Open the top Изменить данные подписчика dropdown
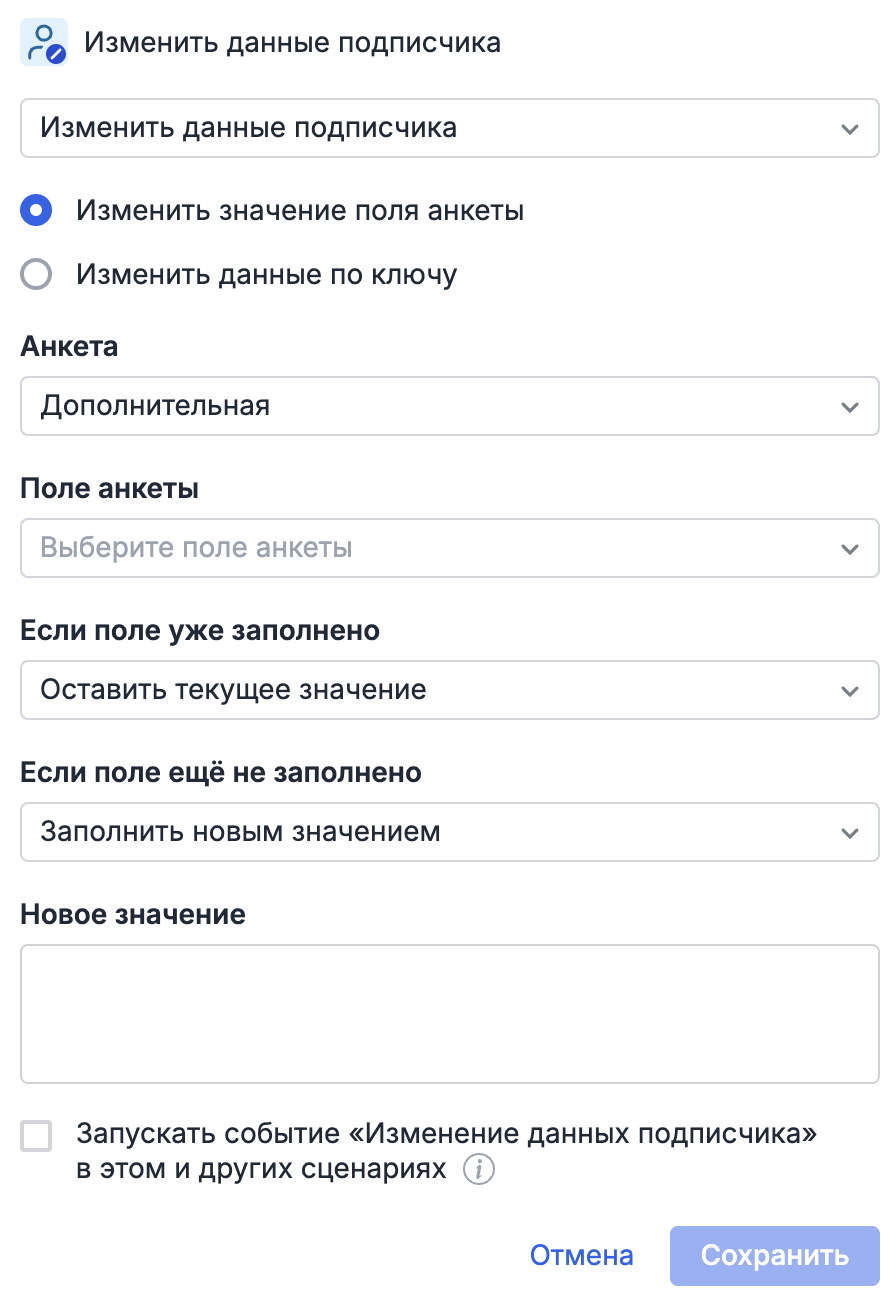Screen dimensions: 896x1314 pyautogui.click(x=448, y=128)
